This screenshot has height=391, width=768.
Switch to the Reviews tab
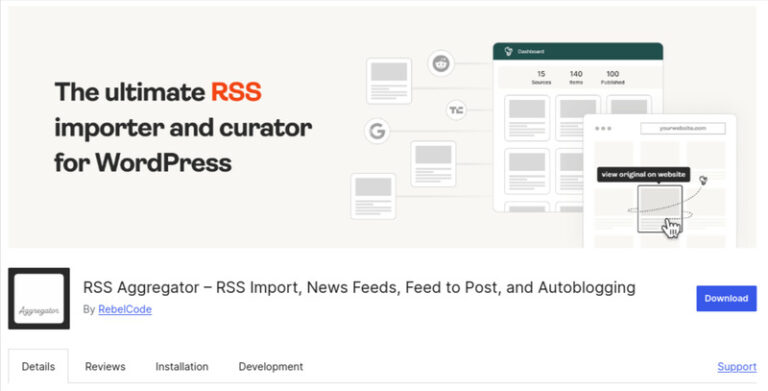(105, 367)
